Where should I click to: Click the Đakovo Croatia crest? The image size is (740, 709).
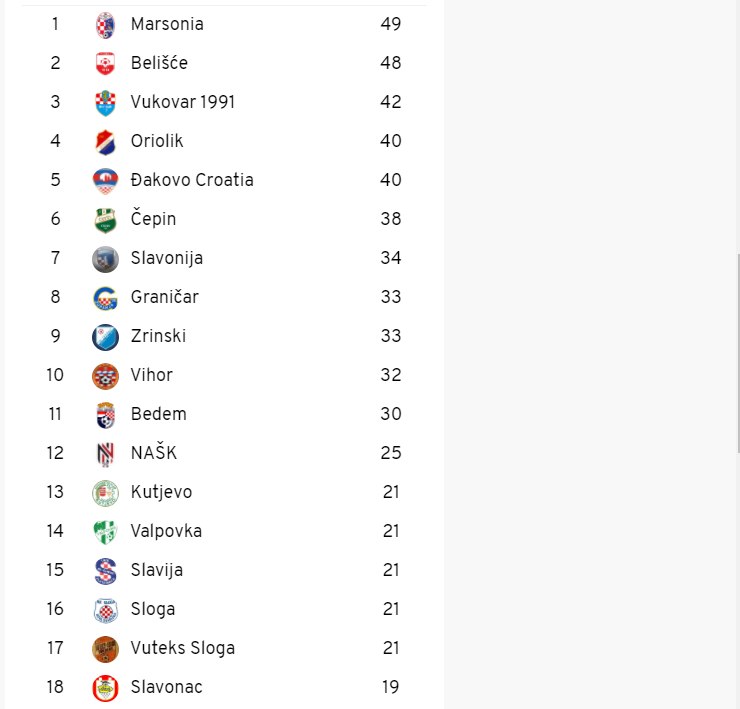(x=105, y=180)
